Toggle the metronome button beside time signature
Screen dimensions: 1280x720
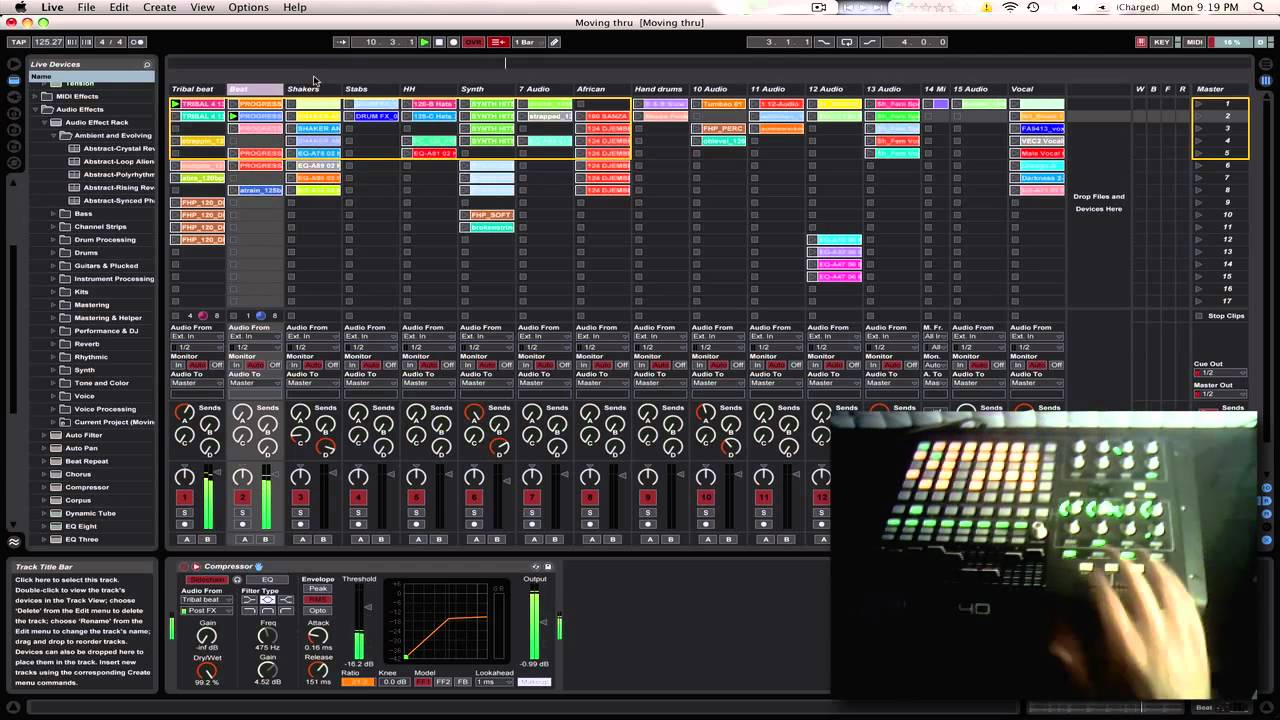pos(138,42)
